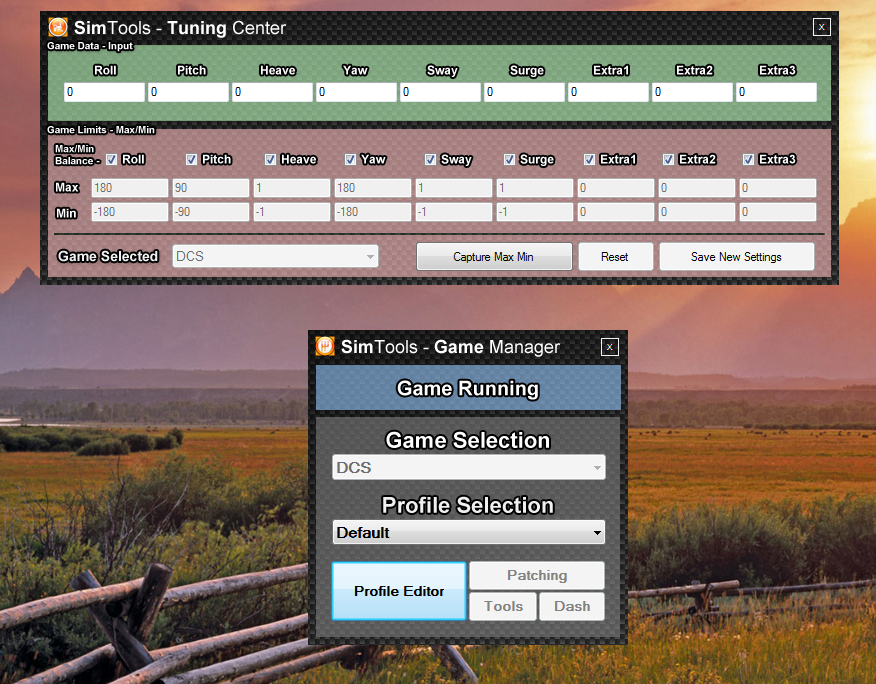The image size is (876, 684).
Task: Toggle the Pitch Max/Min balance checkbox
Action: pyautogui.click(x=191, y=160)
